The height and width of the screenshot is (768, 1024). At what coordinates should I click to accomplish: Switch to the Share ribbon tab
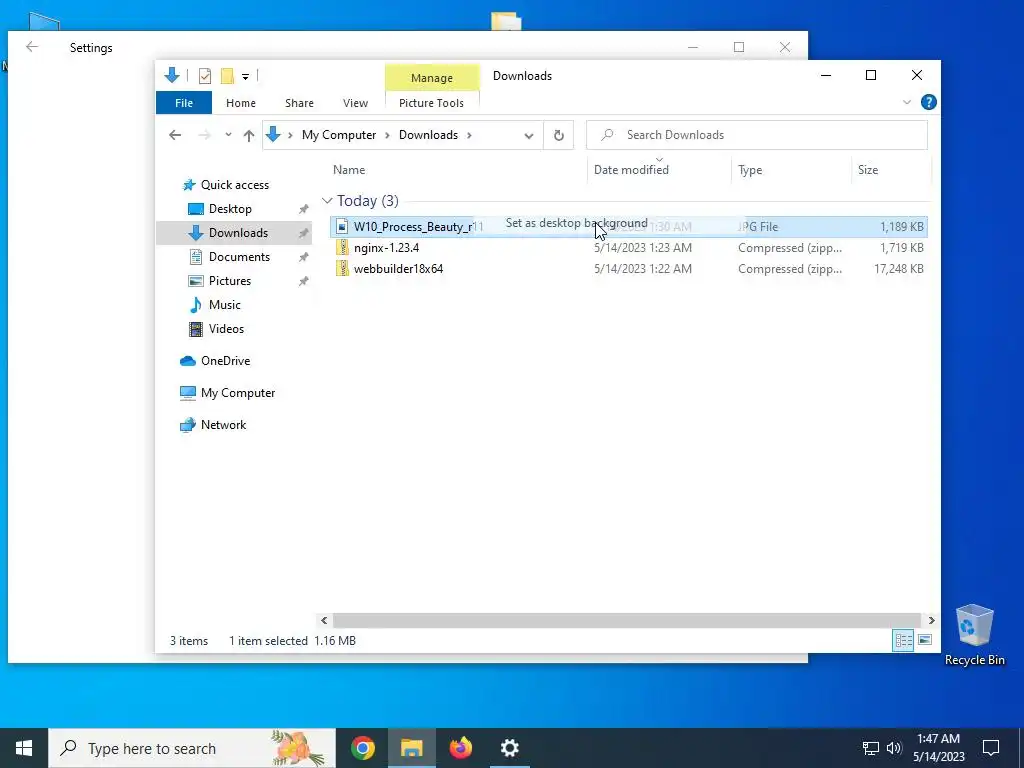299,103
